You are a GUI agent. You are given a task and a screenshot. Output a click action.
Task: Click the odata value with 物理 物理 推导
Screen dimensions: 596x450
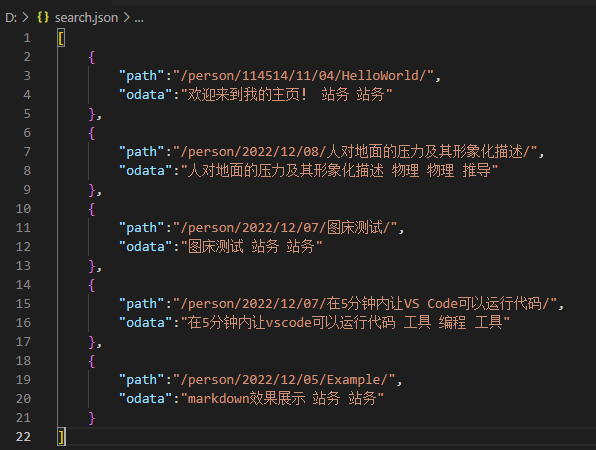tap(339, 170)
